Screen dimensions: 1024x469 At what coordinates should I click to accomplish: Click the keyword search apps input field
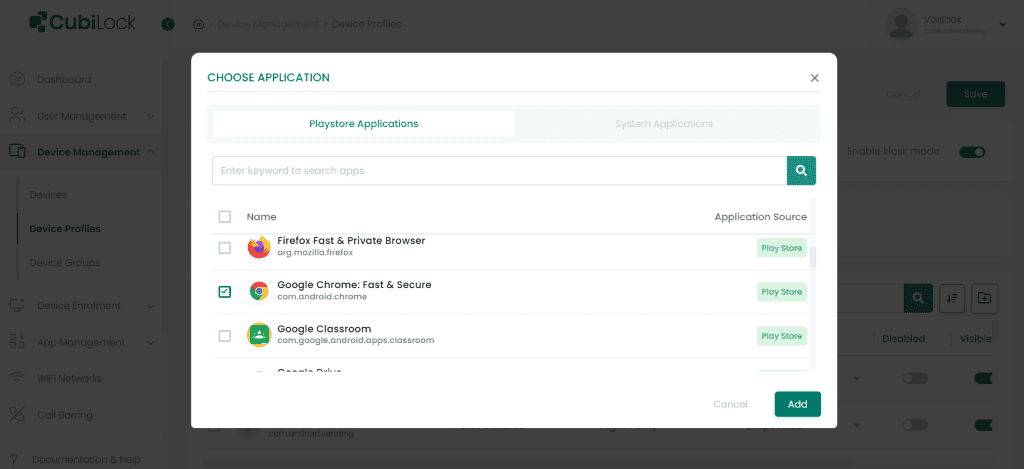pos(499,170)
